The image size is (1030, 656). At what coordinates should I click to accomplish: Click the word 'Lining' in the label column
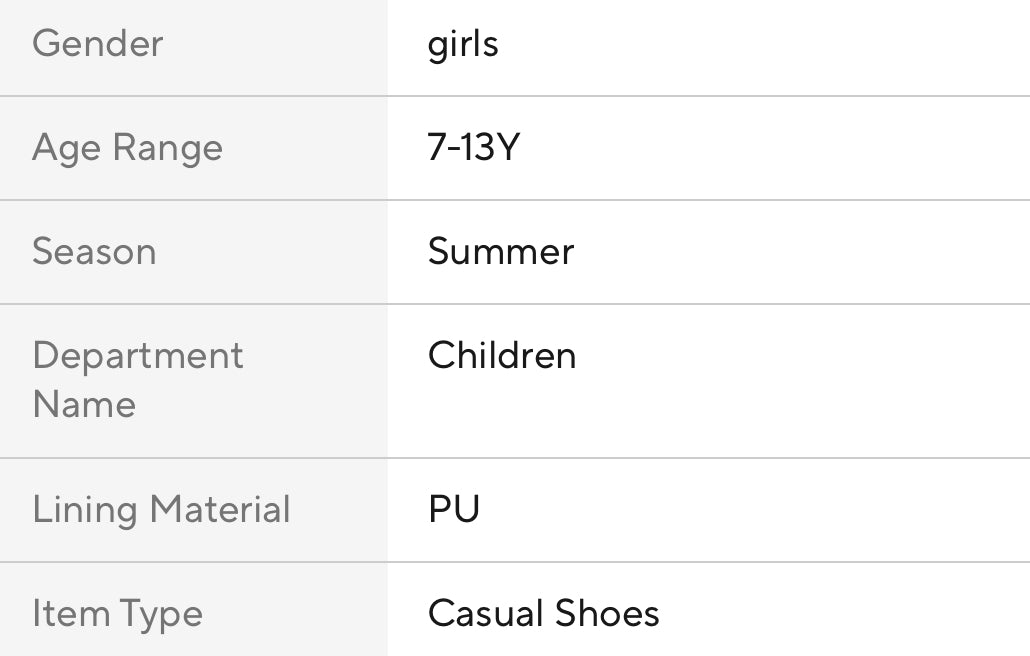click(x=85, y=509)
